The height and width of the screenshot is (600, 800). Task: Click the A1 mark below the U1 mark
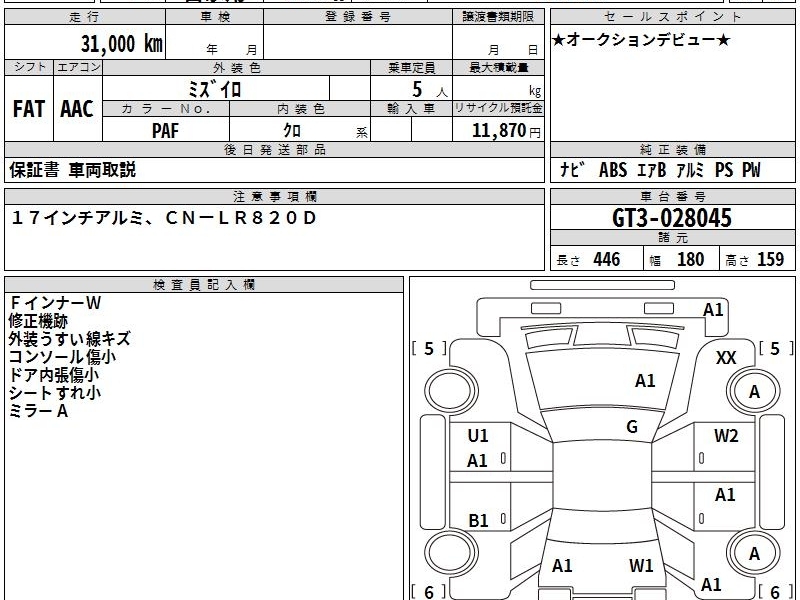[477, 461]
